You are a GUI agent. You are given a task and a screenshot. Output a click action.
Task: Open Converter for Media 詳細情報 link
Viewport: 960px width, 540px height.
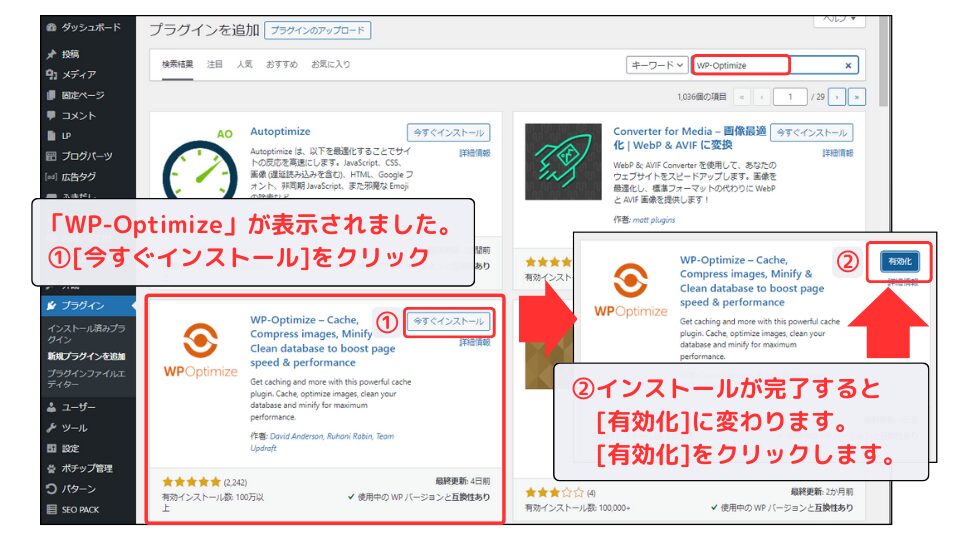point(838,153)
